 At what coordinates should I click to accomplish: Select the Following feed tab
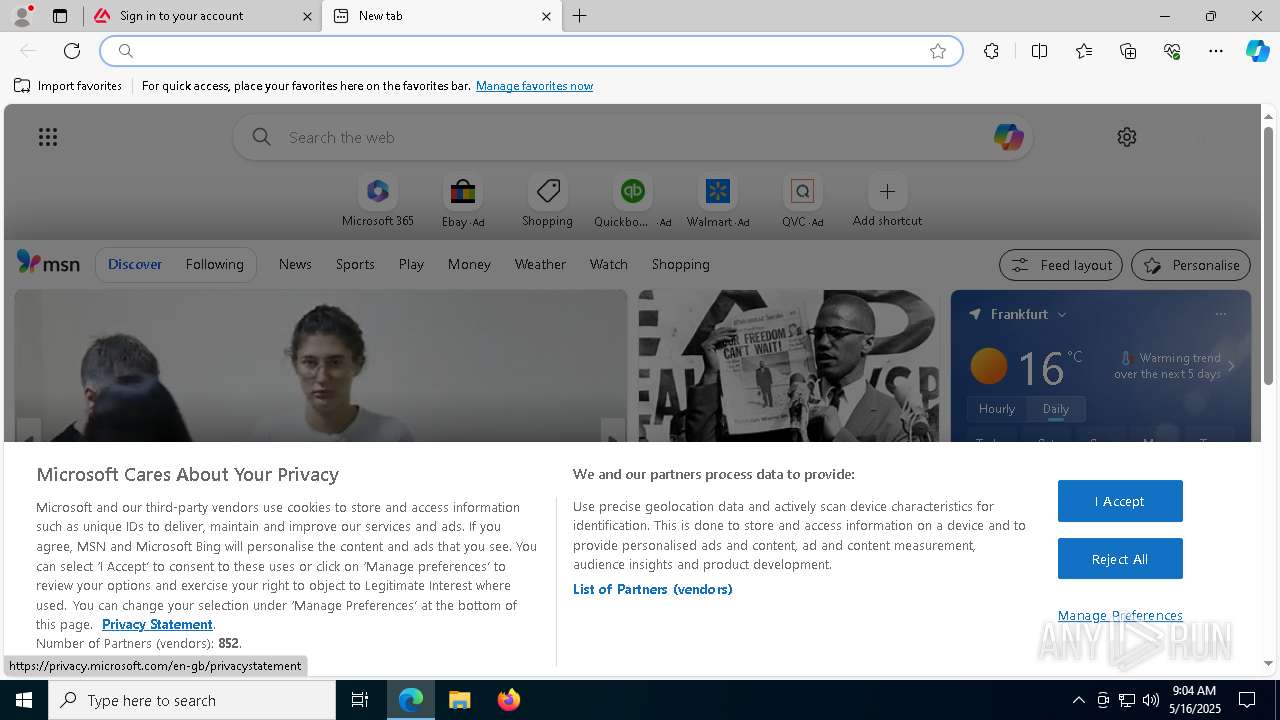click(x=214, y=264)
